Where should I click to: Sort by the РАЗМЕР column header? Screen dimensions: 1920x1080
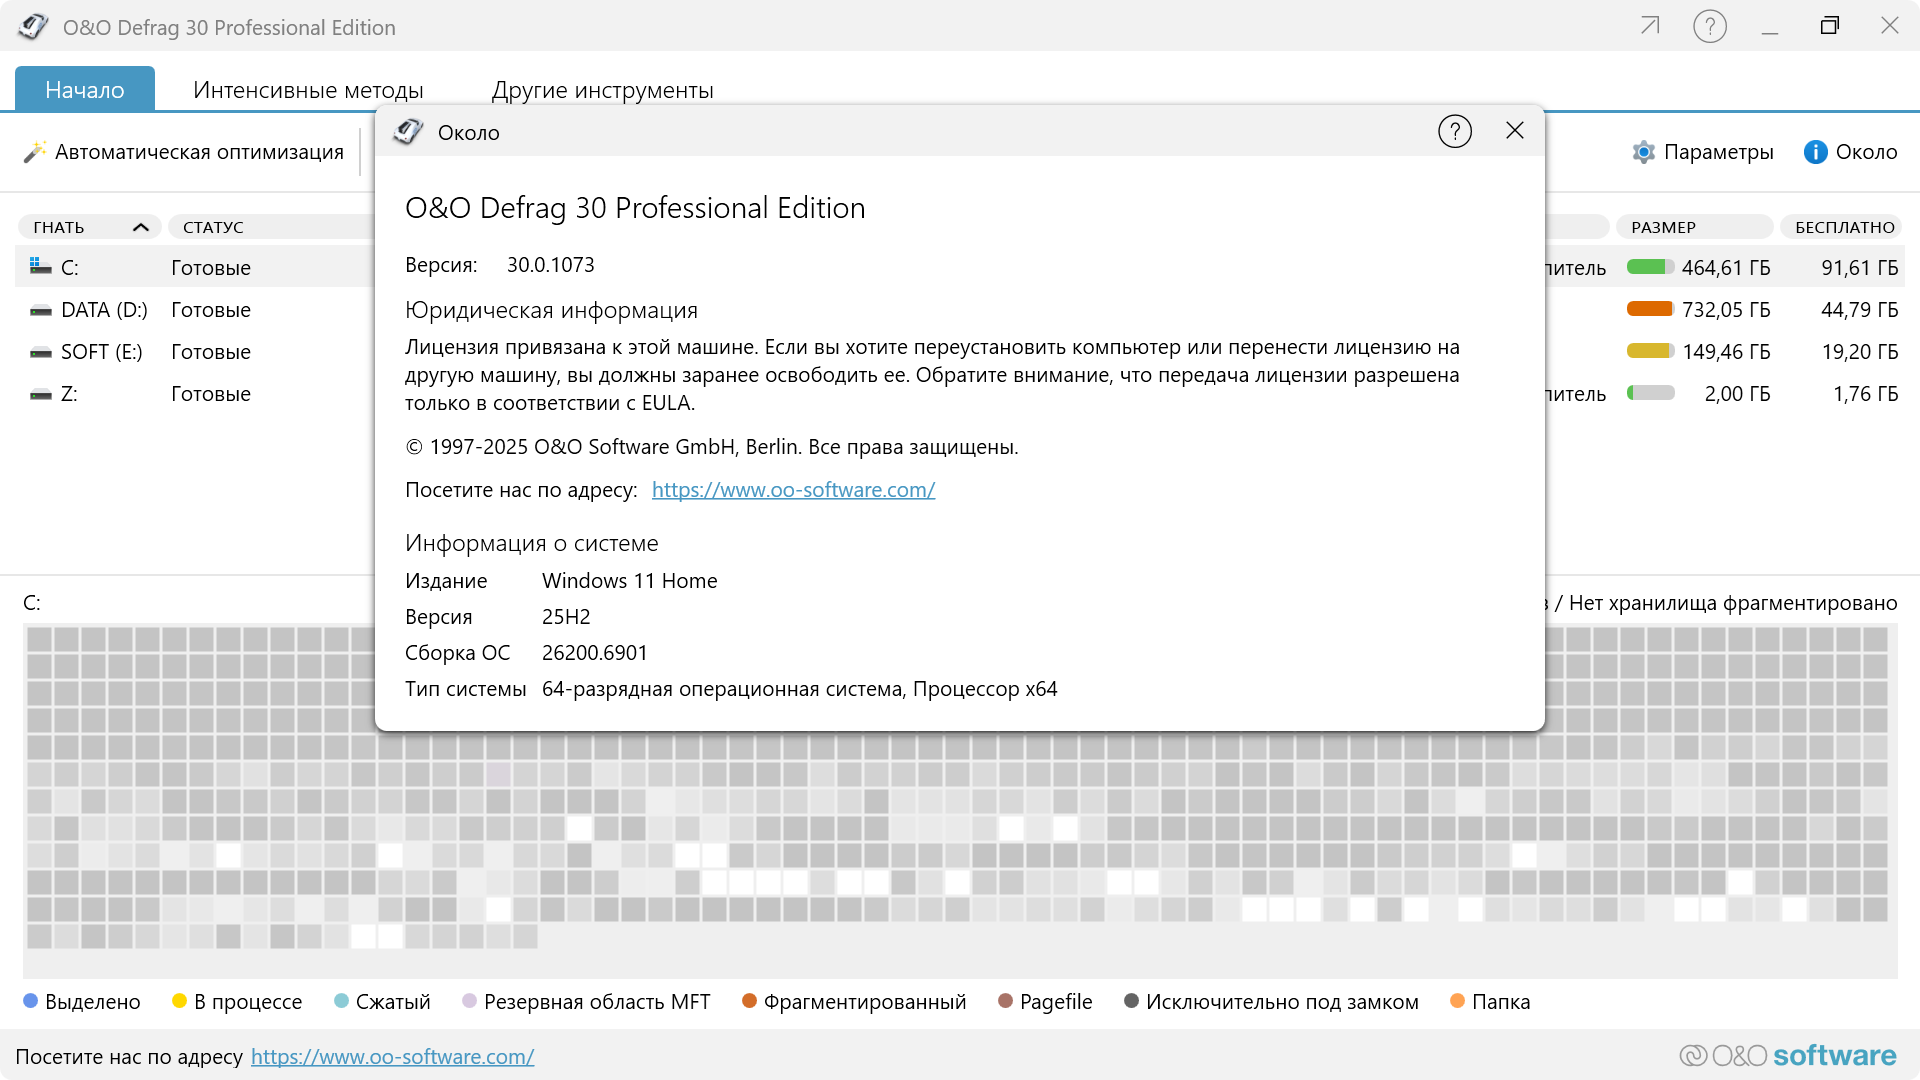[1663, 227]
